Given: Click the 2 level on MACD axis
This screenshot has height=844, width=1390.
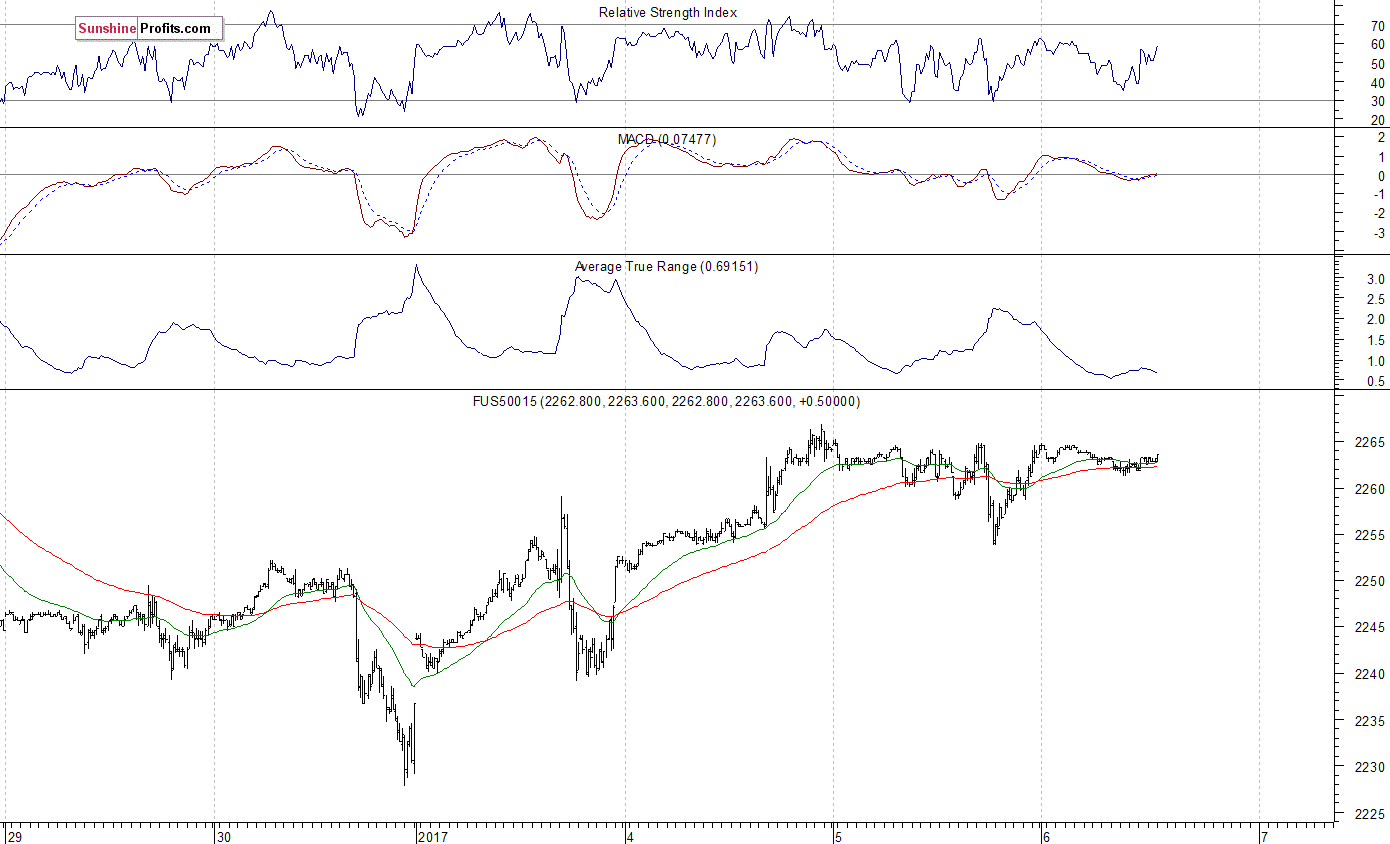Looking at the screenshot, I should pos(1382,138).
